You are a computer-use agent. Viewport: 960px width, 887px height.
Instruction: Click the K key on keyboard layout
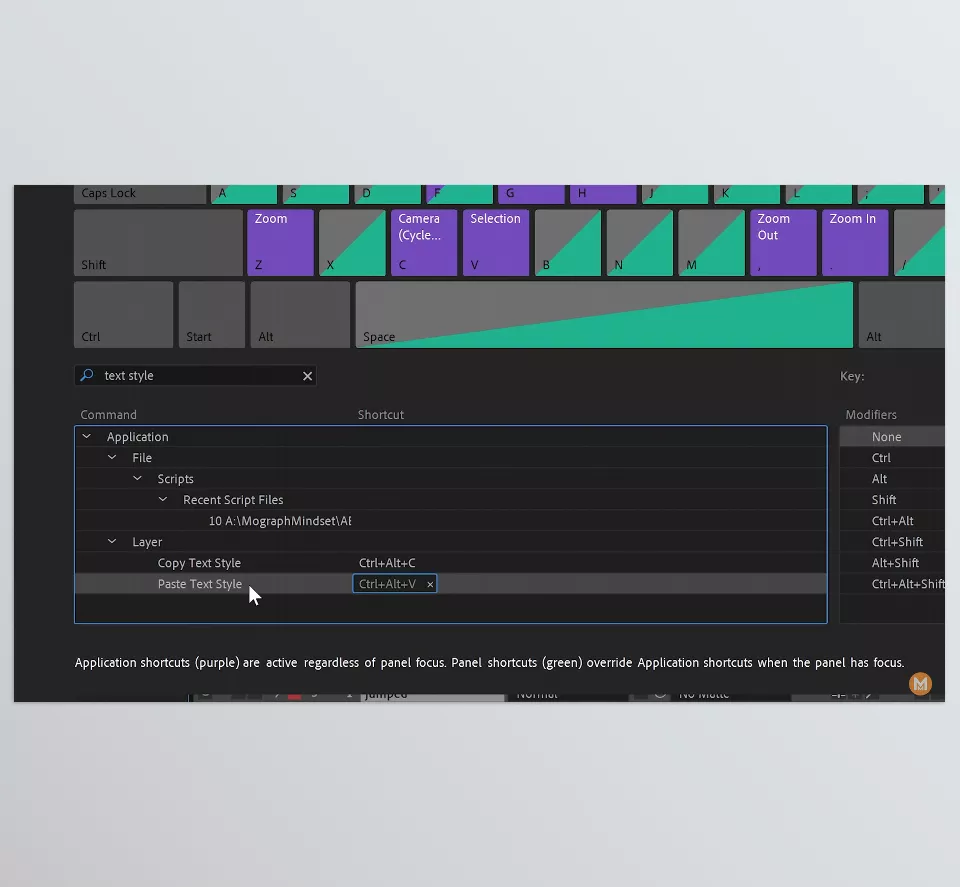(x=747, y=194)
